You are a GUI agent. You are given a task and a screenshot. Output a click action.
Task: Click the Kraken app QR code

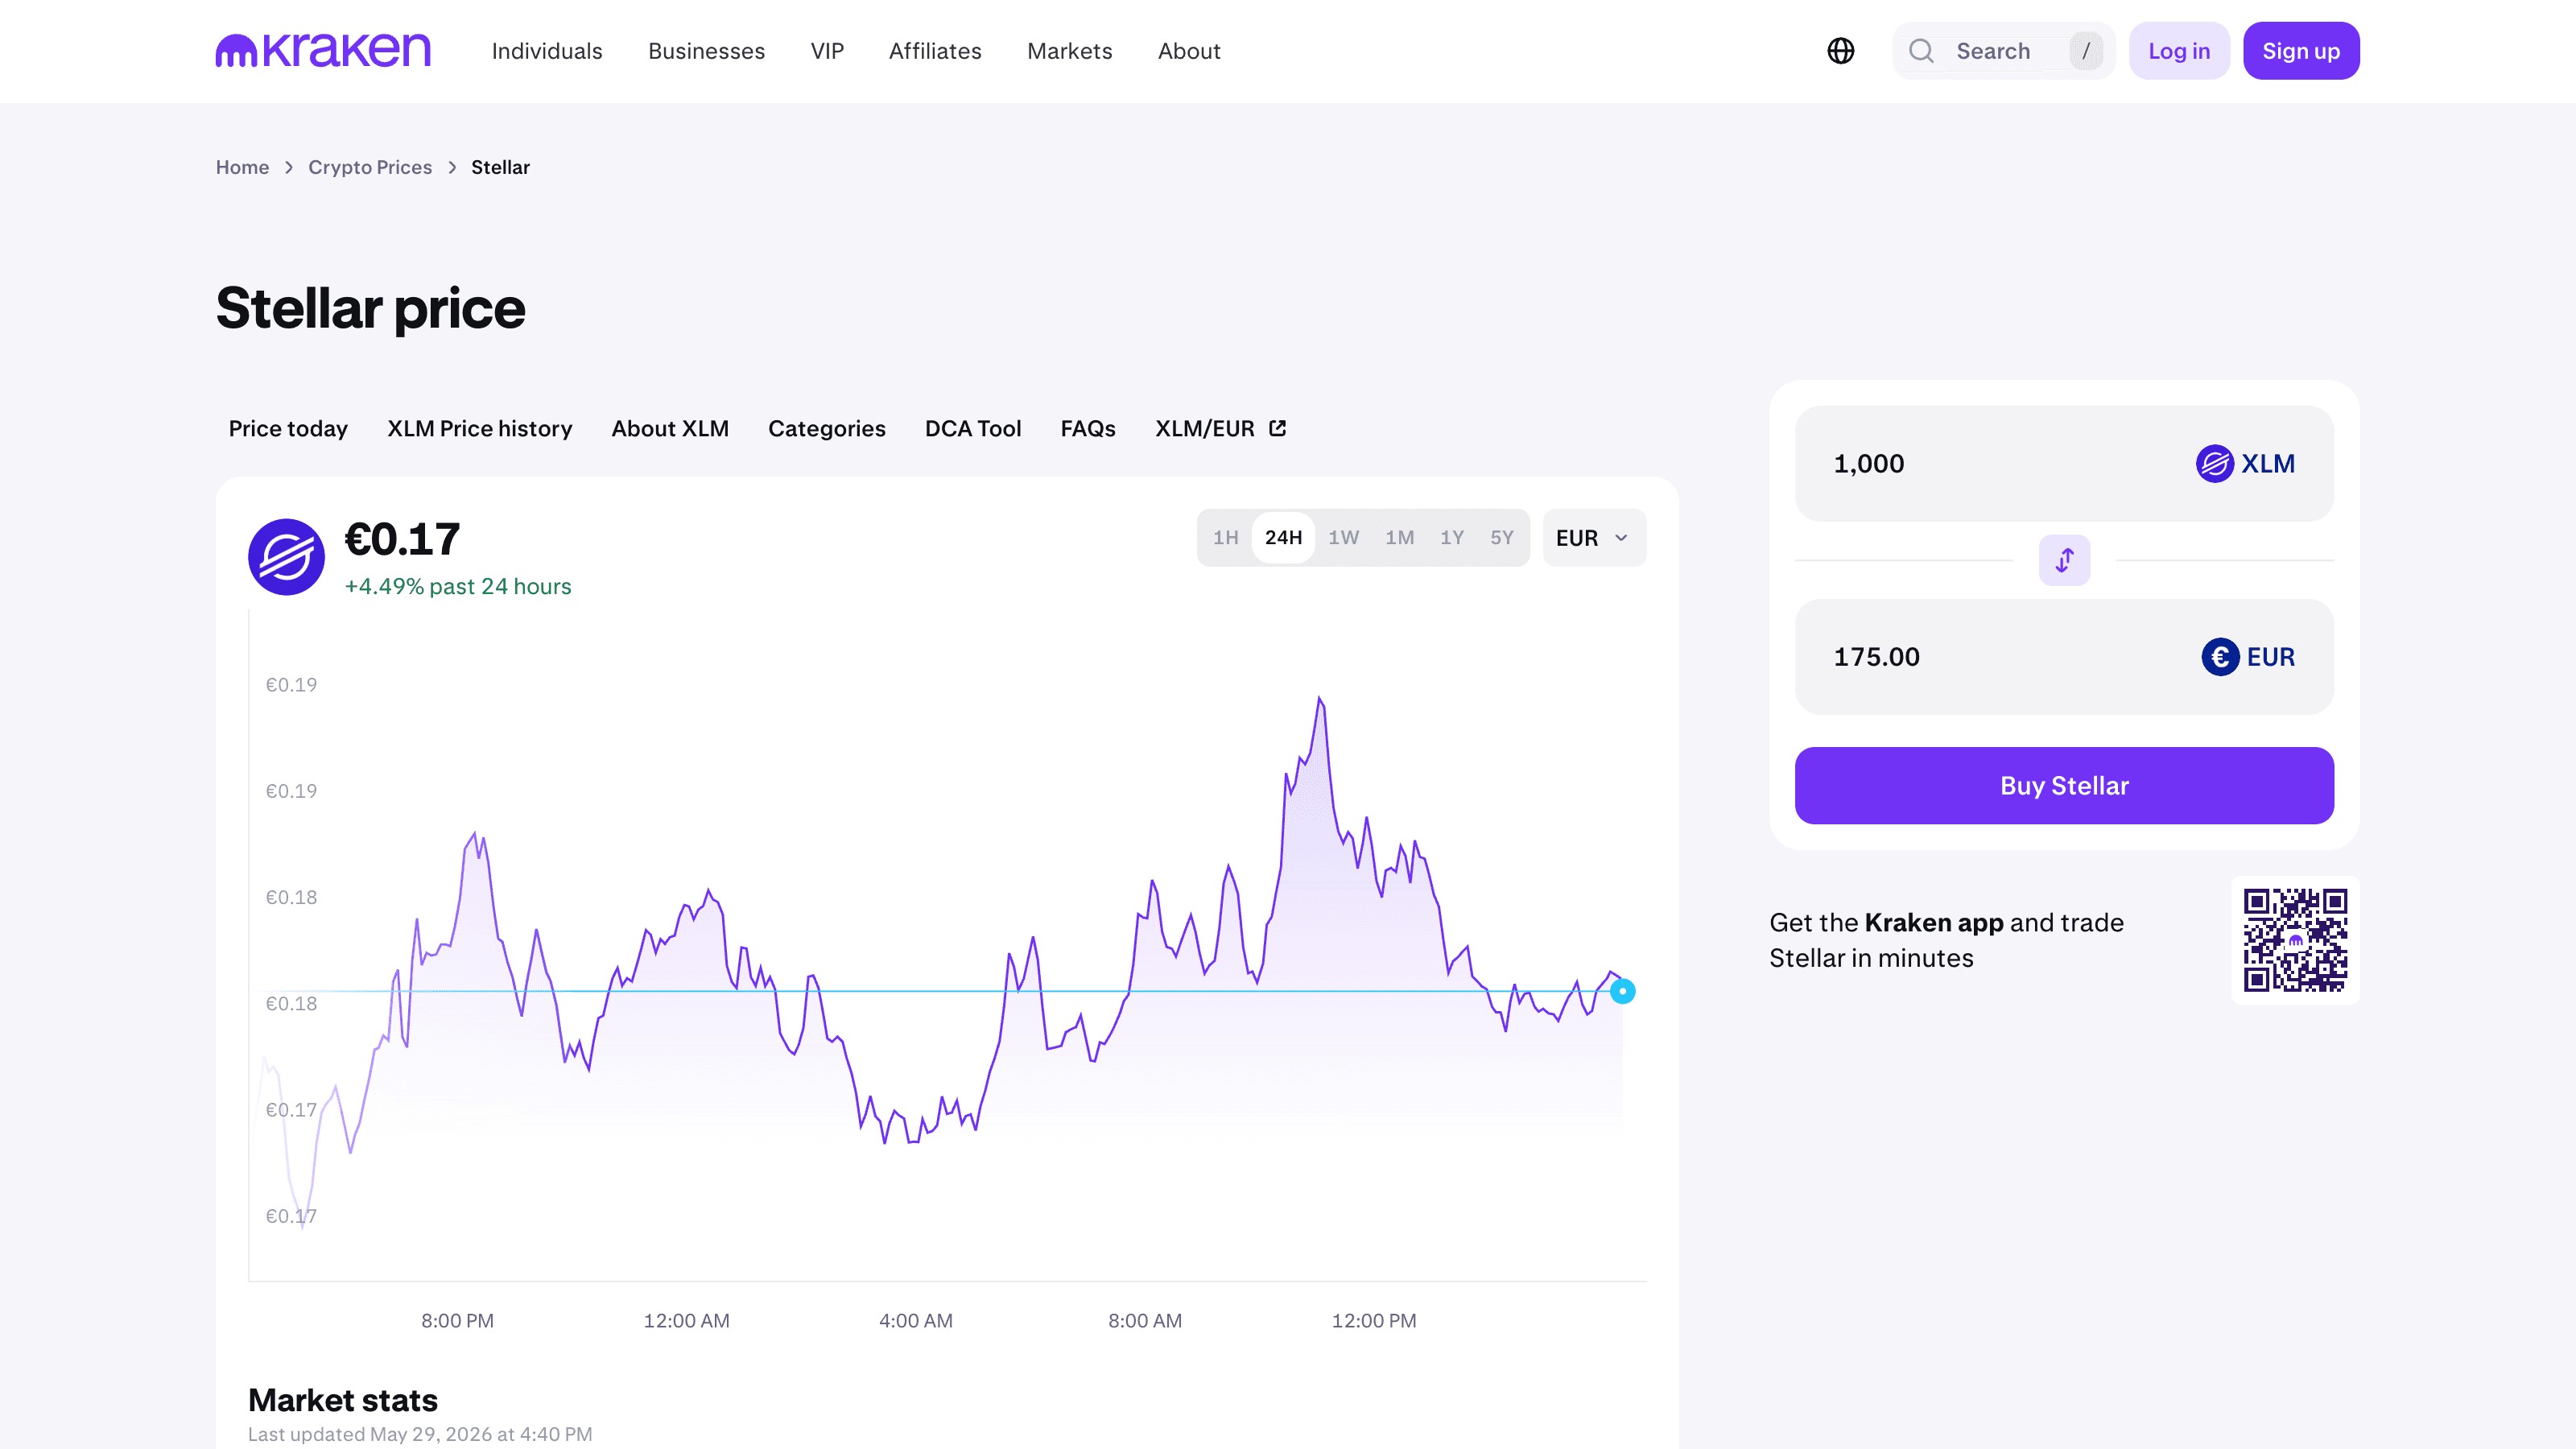tap(2295, 940)
